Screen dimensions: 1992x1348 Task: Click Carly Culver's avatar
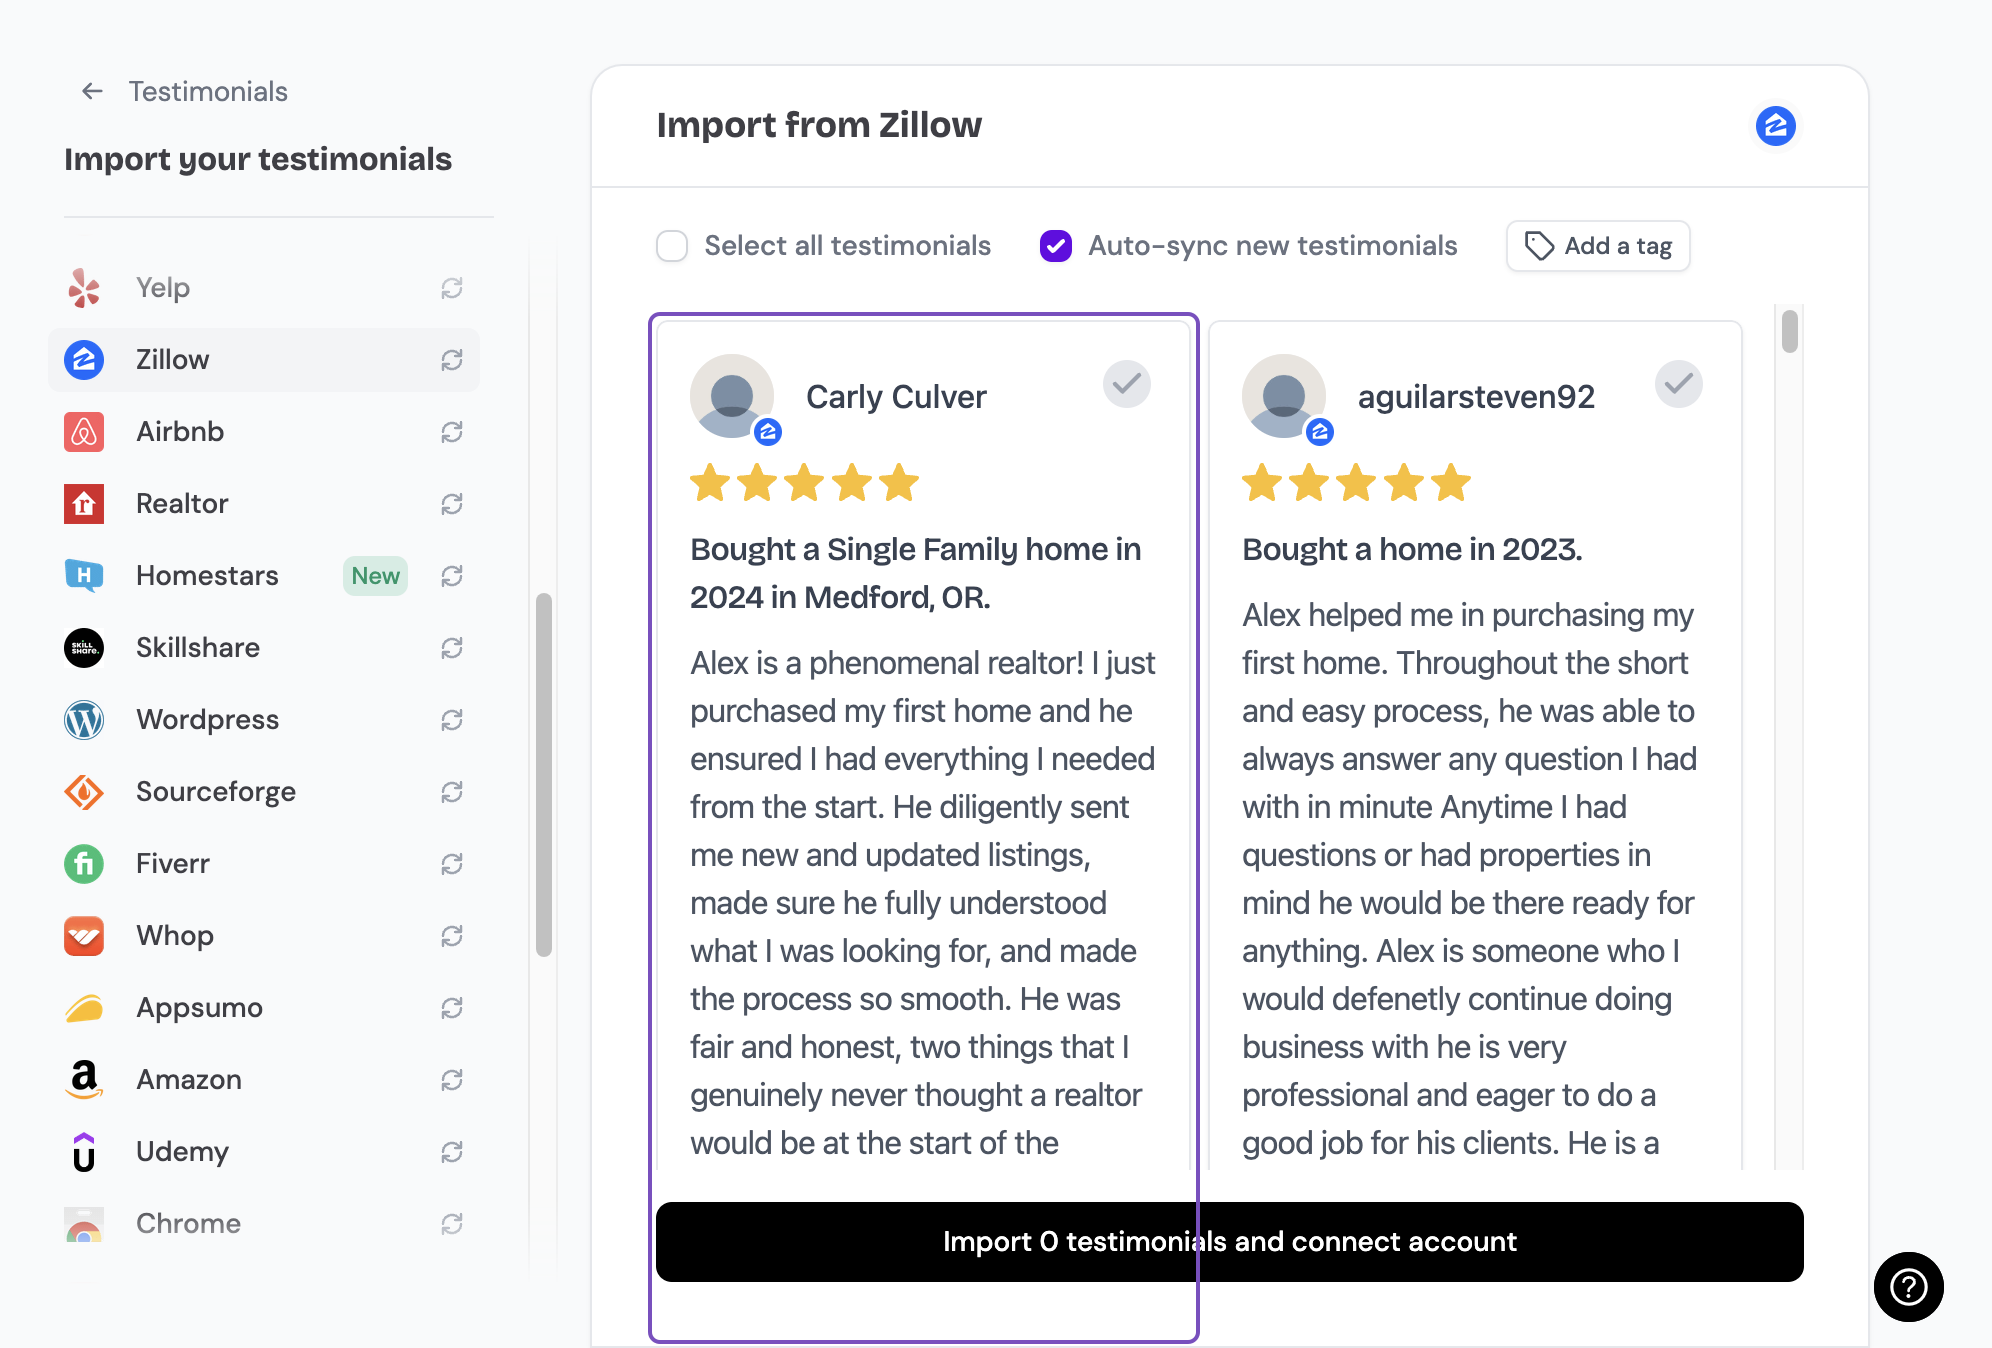(x=732, y=396)
